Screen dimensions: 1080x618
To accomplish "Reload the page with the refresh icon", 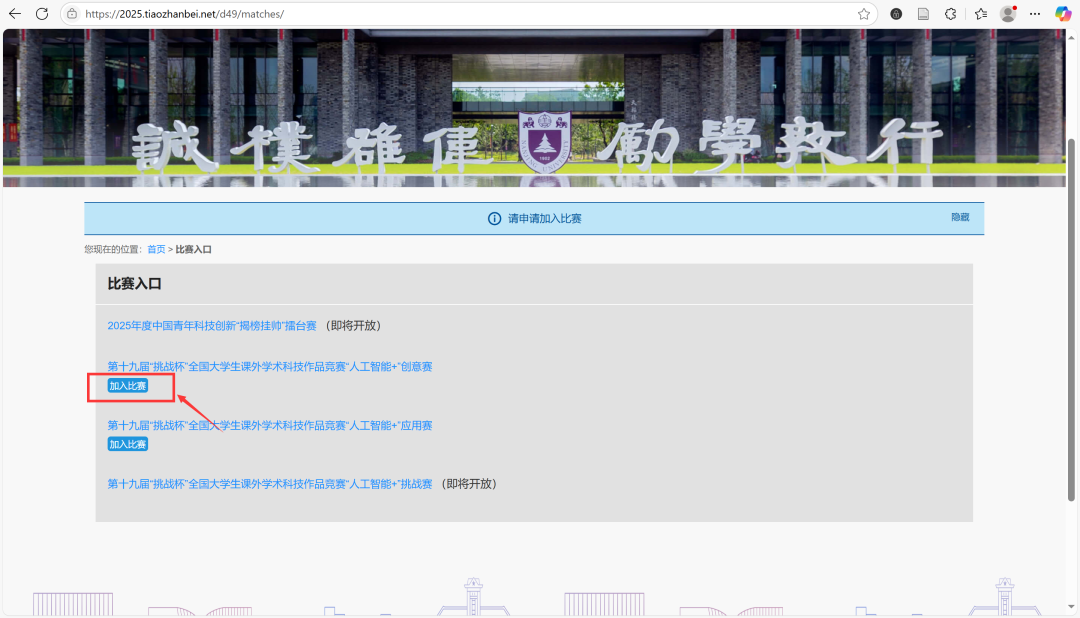I will point(42,14).
